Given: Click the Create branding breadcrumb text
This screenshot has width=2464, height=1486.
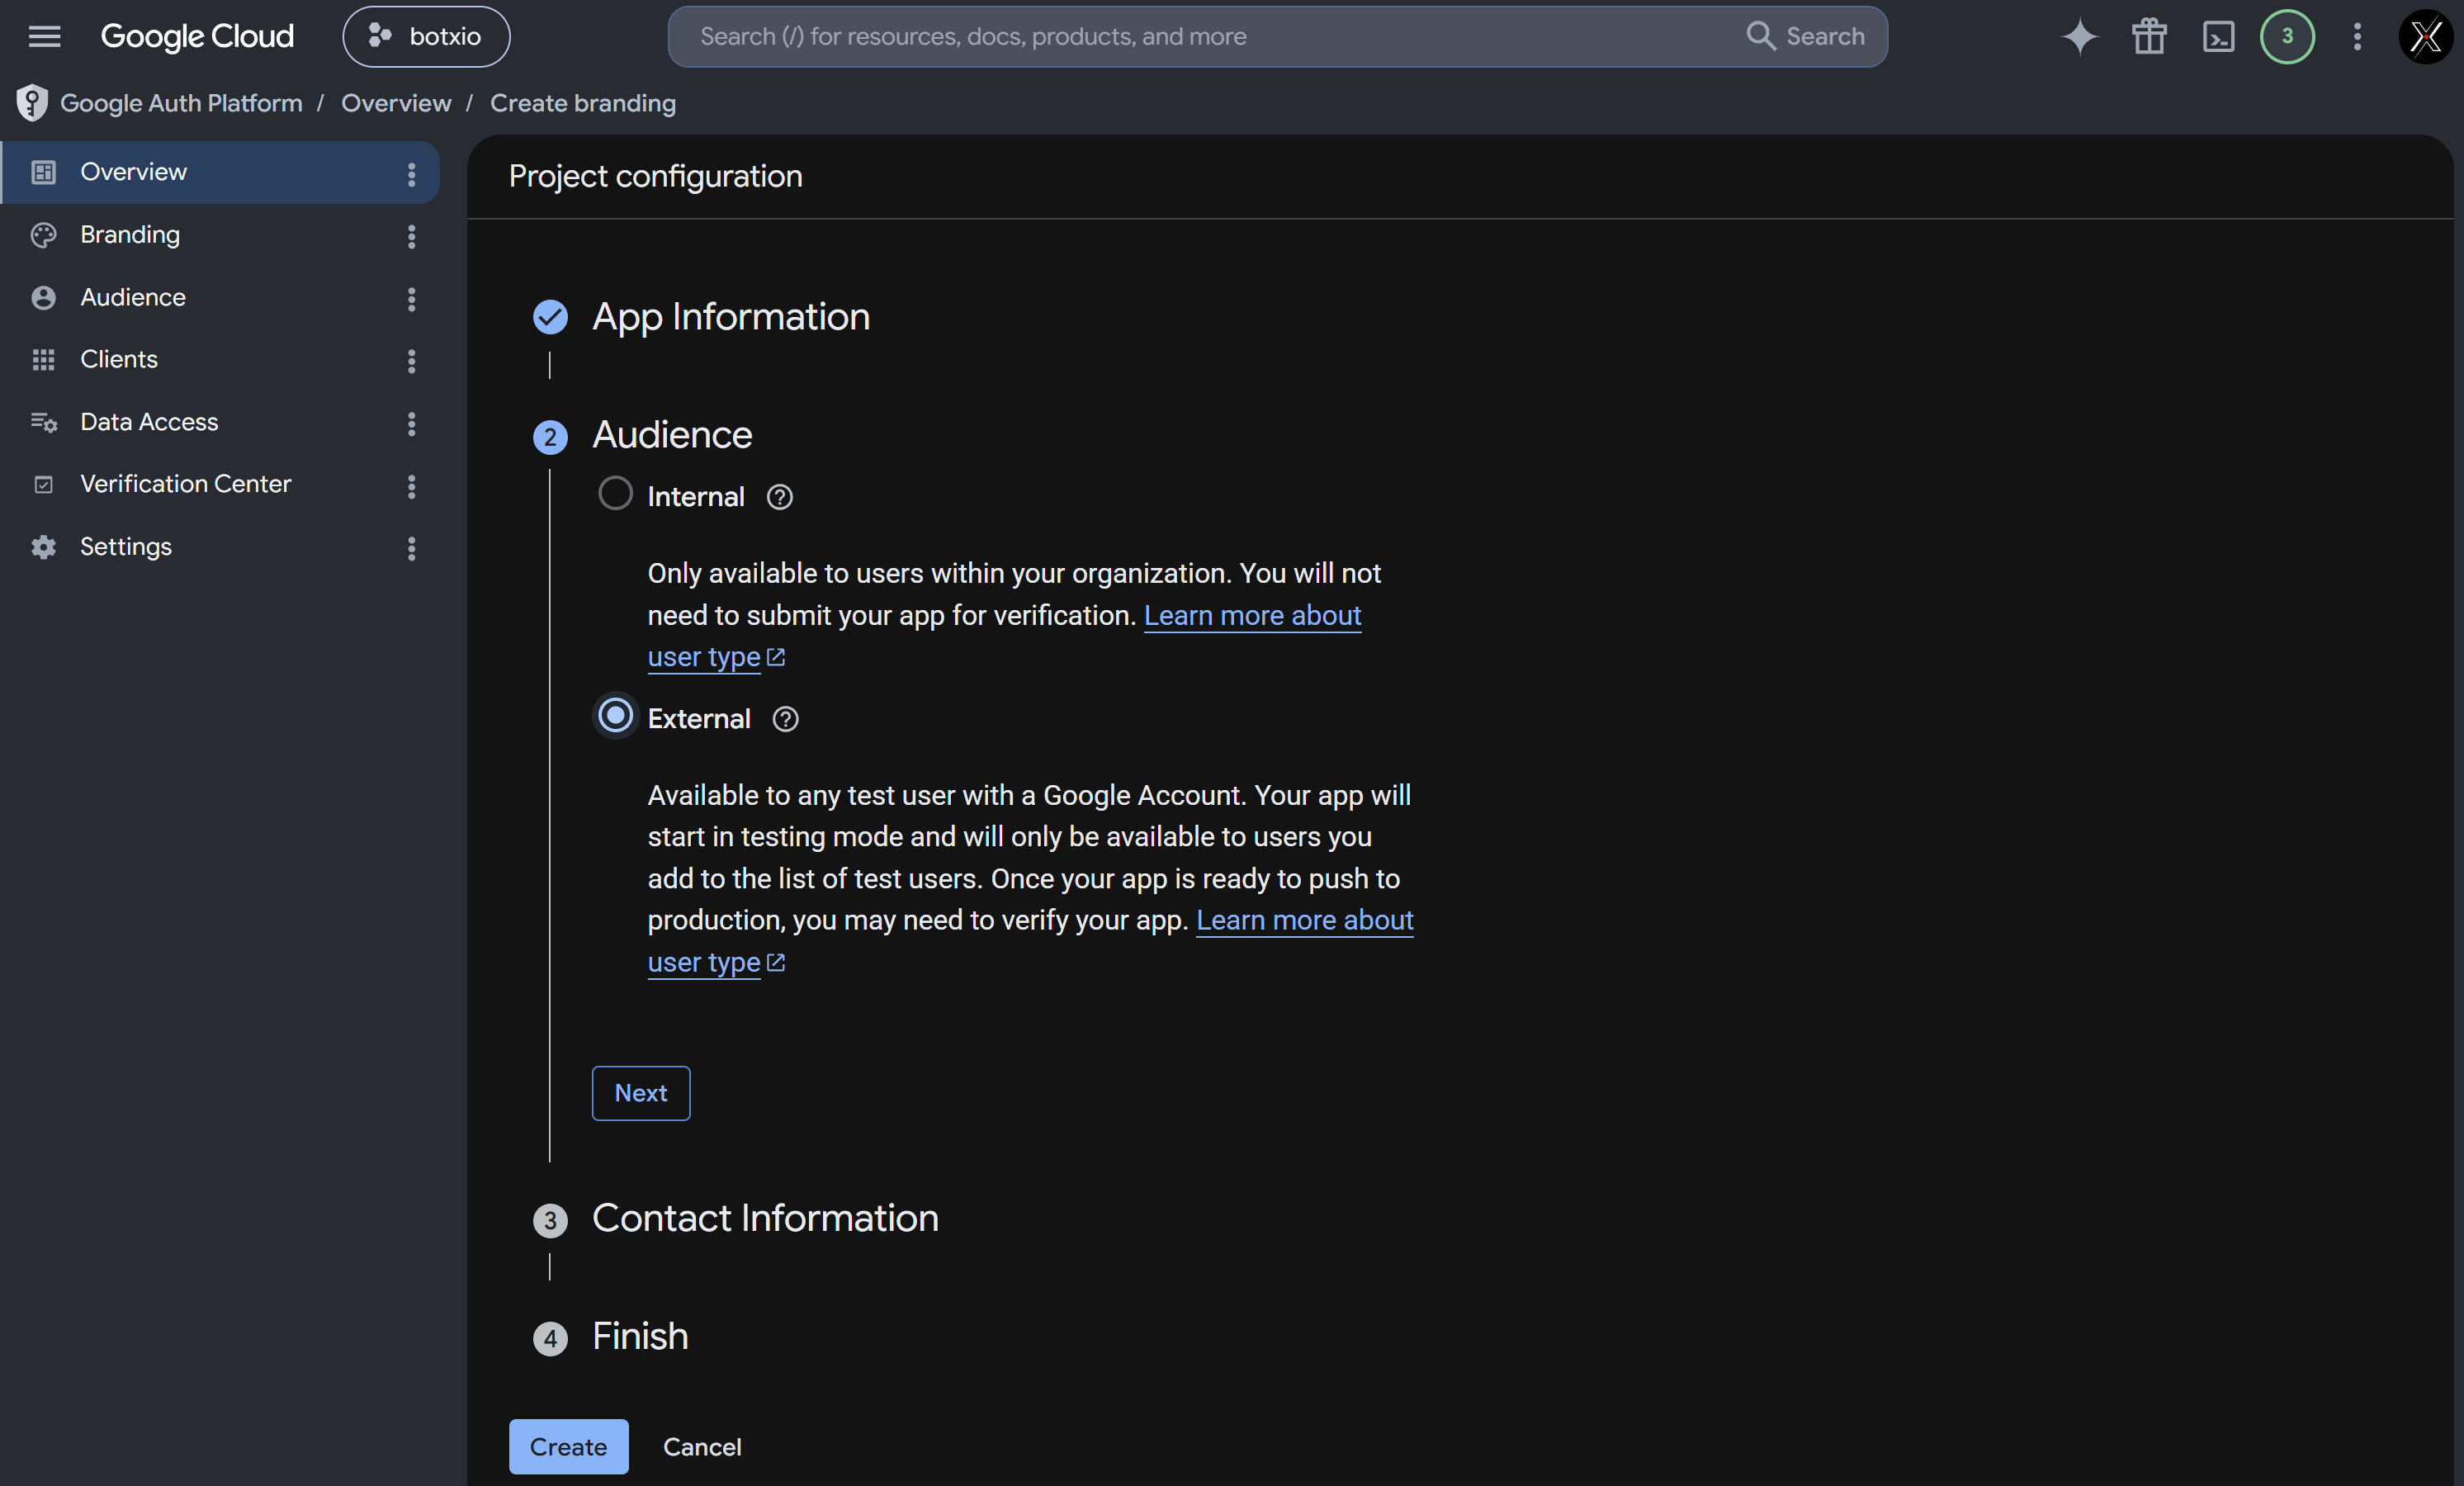Looking at the screenshot, I should pyautogui.click(x=583, y=103).
